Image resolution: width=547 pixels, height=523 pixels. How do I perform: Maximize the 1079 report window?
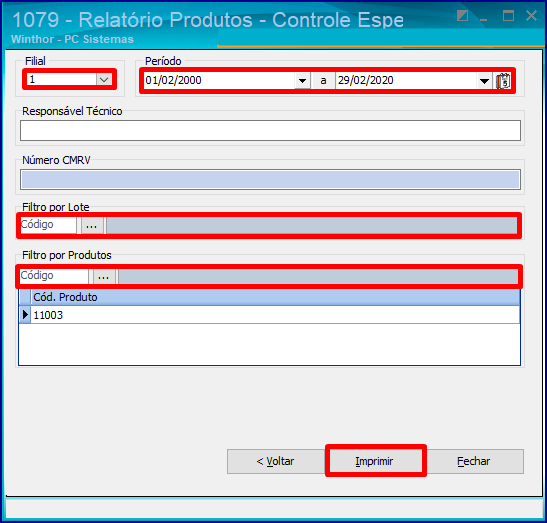coord(508,16)
